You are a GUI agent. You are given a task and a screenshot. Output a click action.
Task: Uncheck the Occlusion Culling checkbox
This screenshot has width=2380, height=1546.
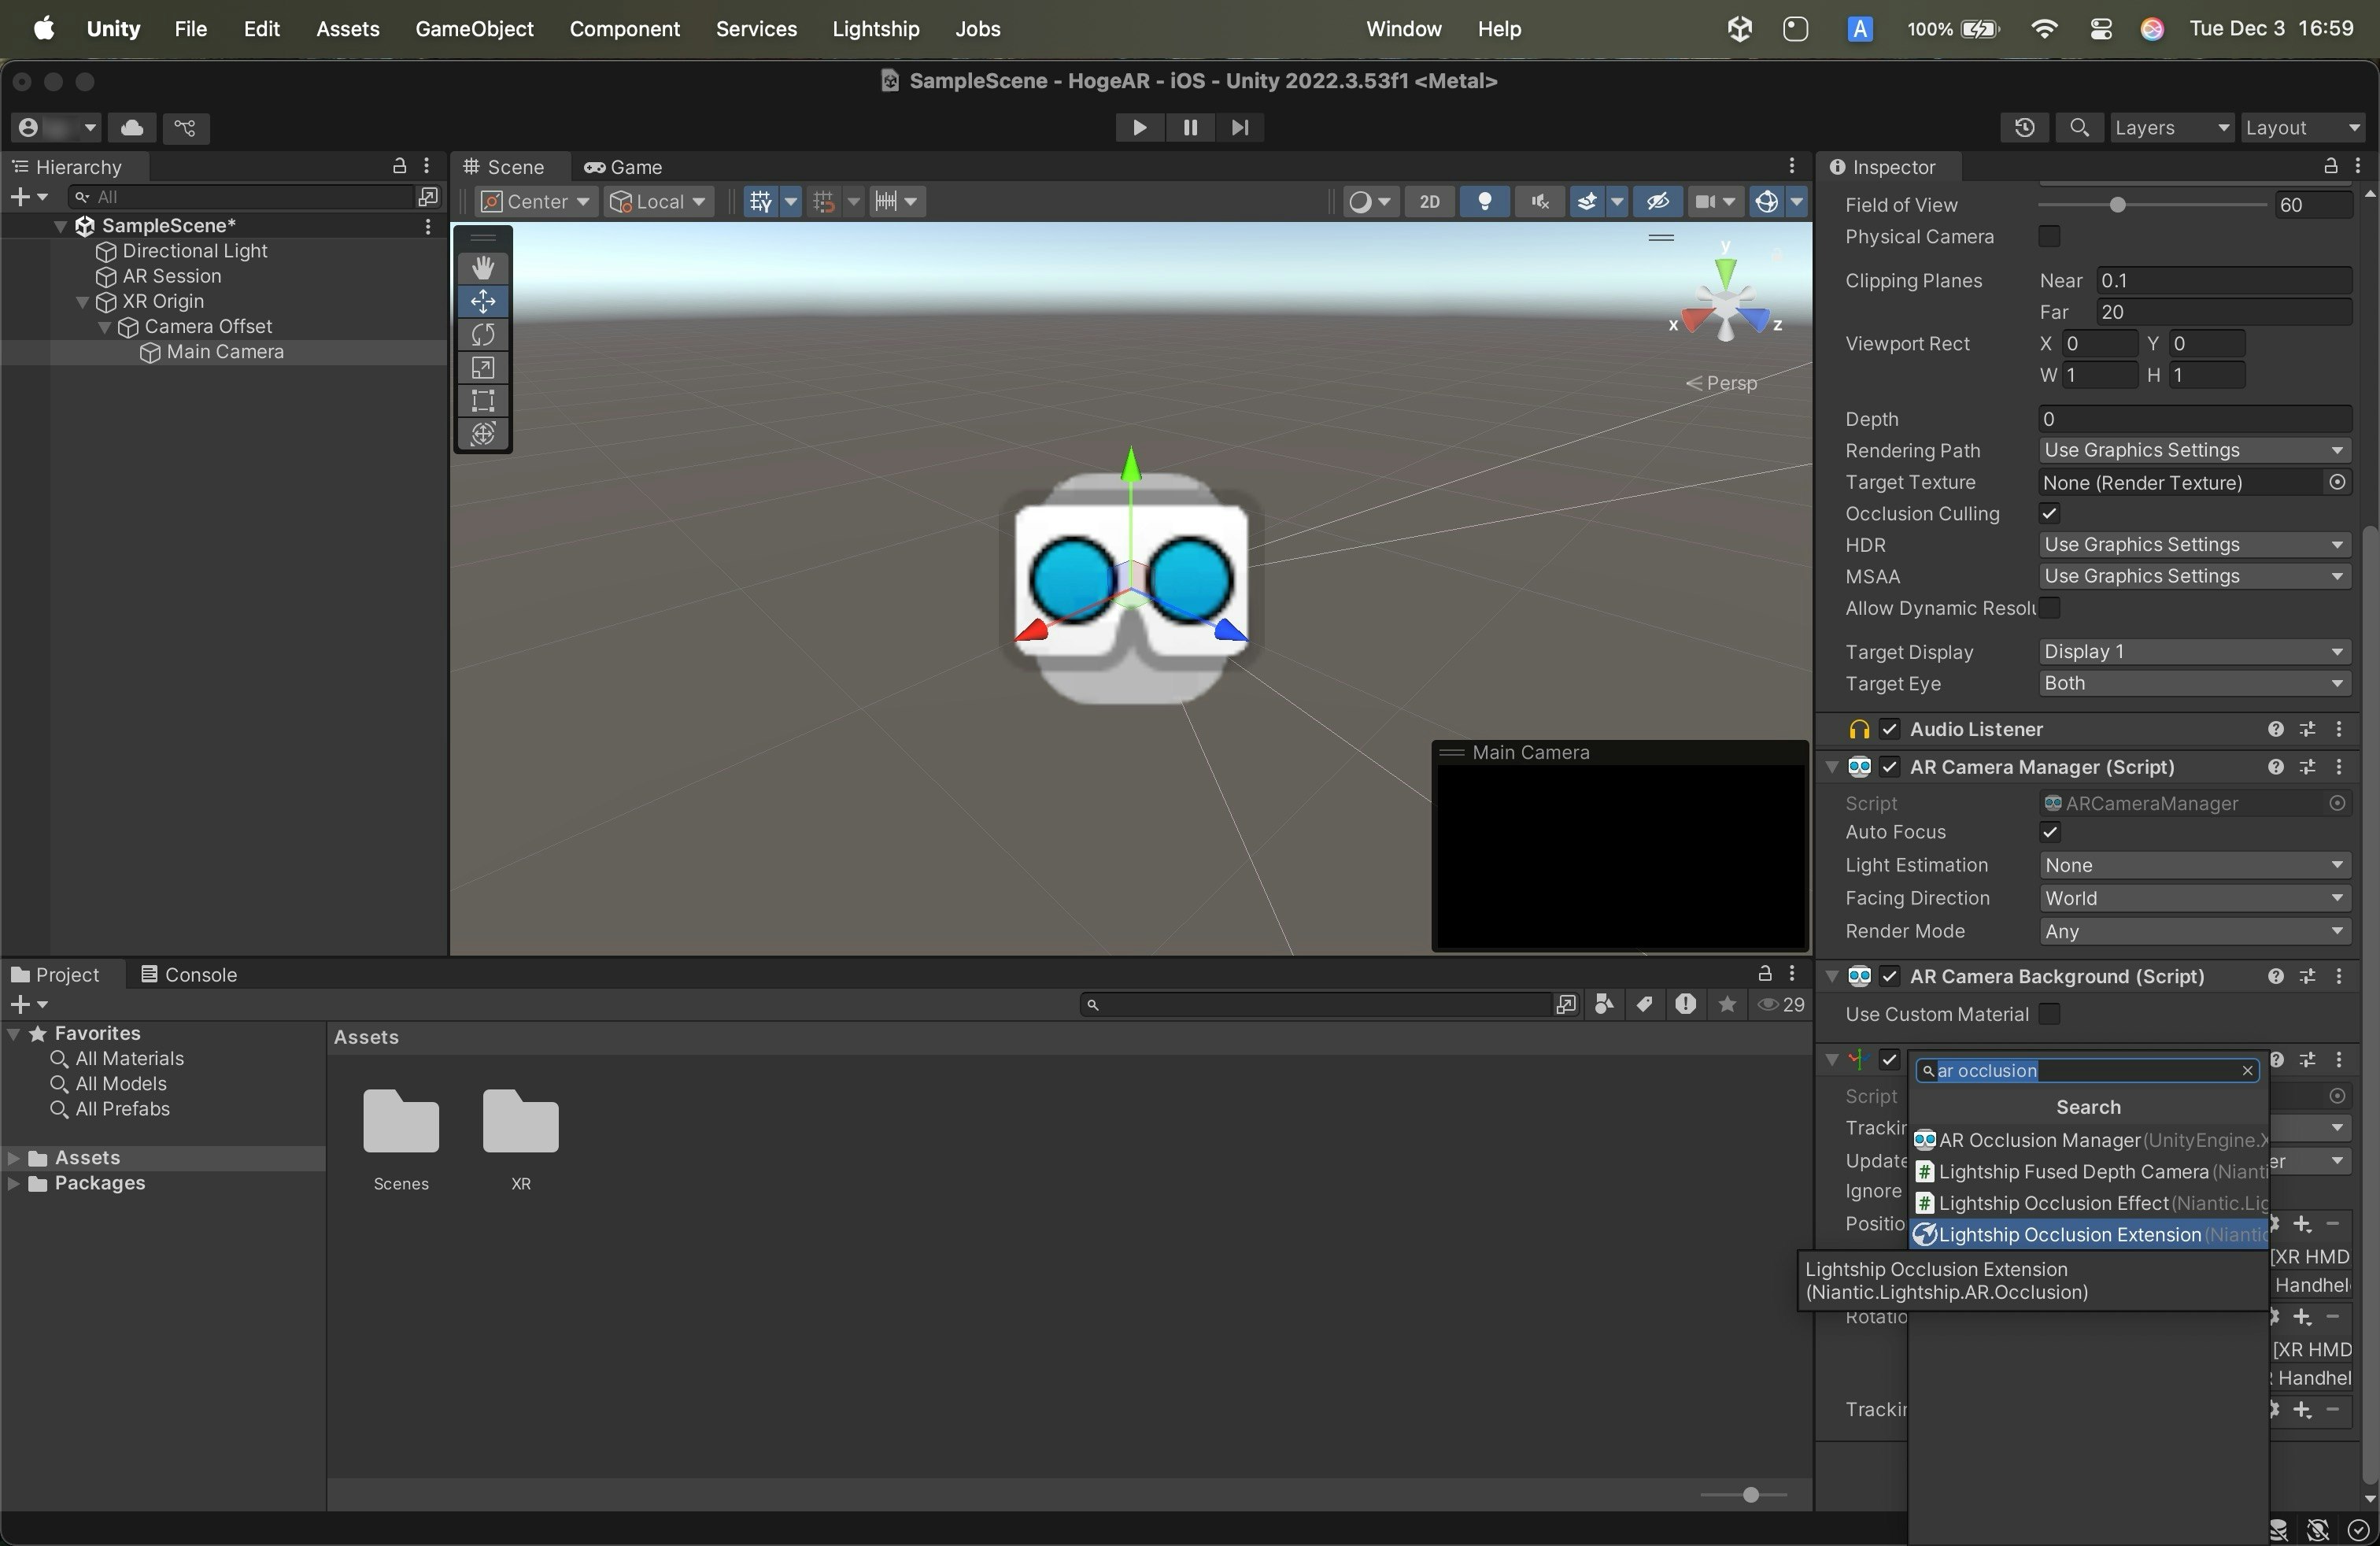2049,514
